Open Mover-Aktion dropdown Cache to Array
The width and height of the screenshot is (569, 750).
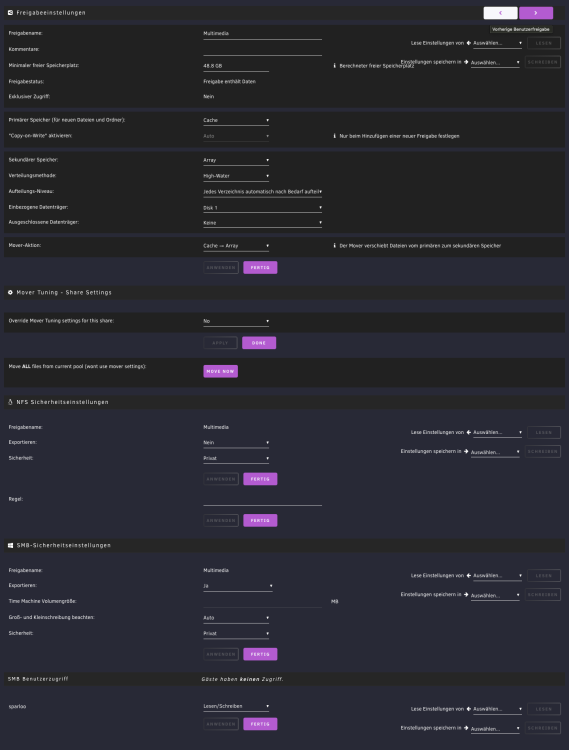(236, 246)
